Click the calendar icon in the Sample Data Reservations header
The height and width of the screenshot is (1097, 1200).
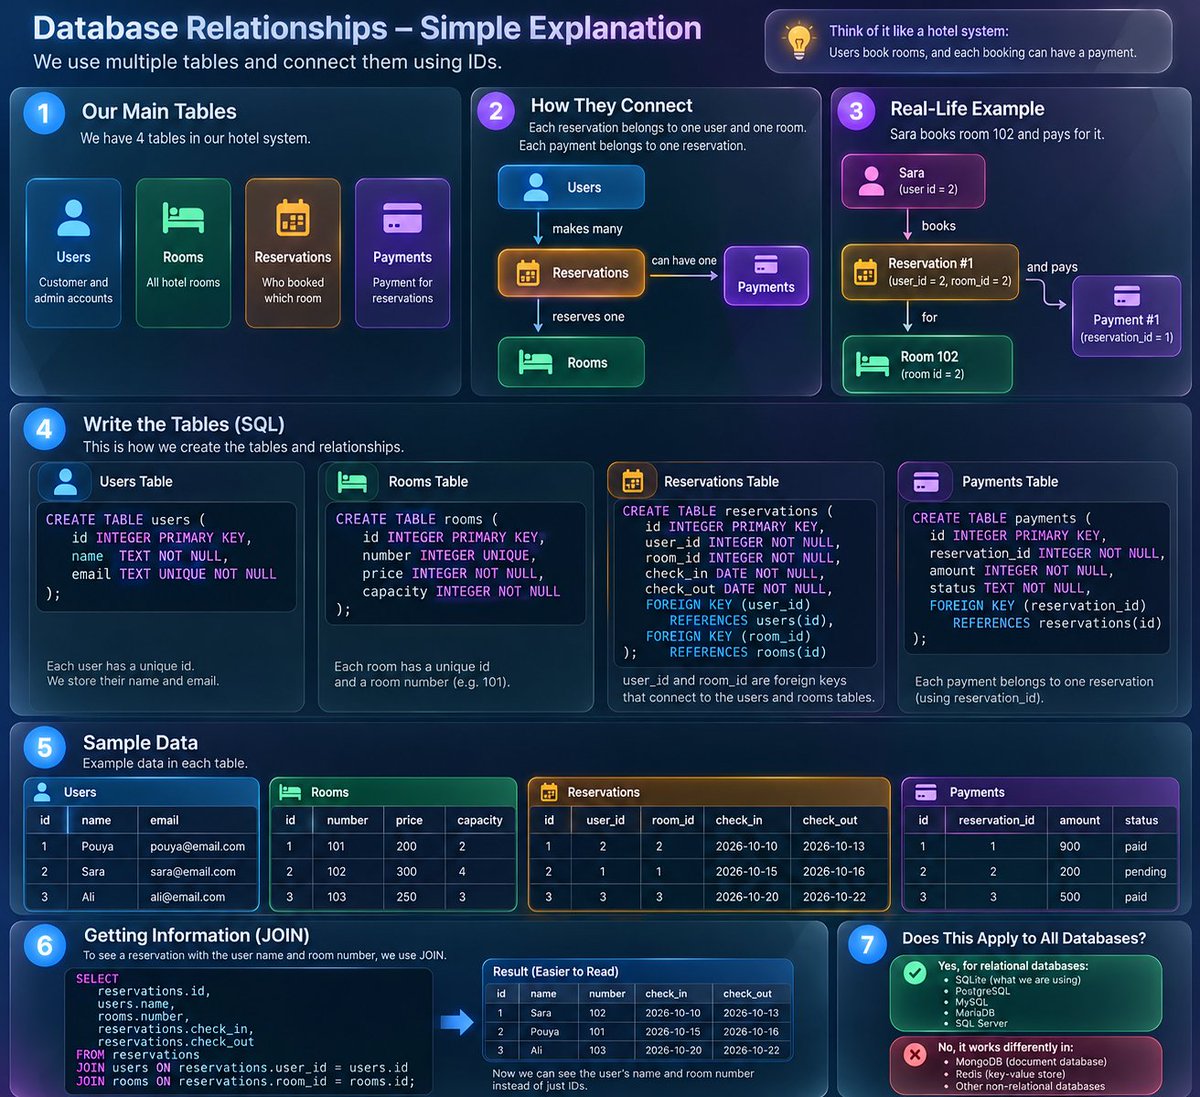[549, 792]
